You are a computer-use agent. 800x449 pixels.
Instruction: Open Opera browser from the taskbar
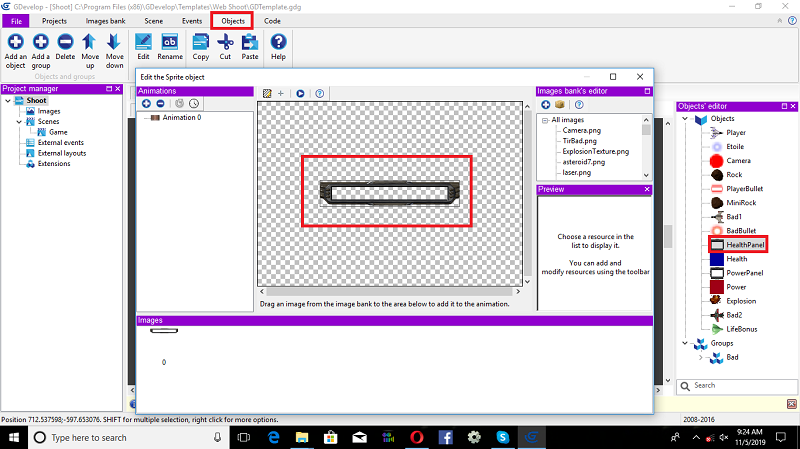417,437
